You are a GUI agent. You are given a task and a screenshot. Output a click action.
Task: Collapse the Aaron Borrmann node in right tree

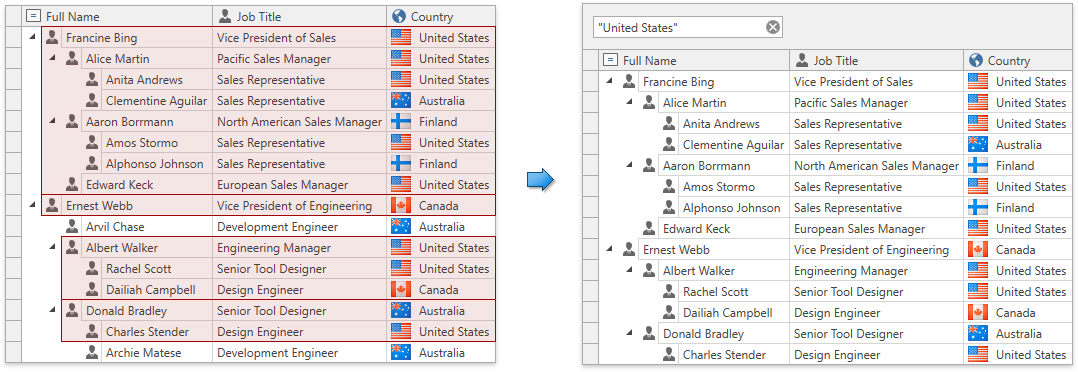click(x=629, y=166)
